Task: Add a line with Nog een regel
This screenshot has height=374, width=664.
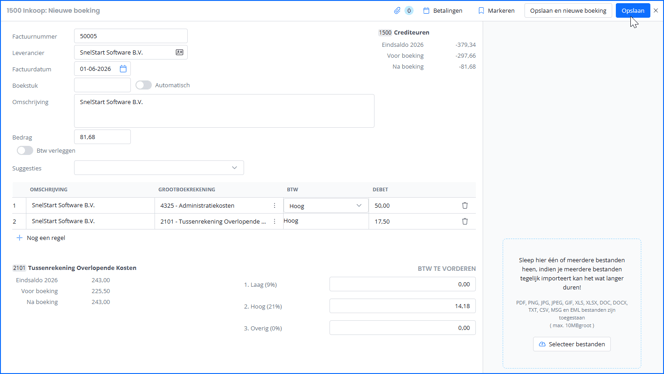Action: click(x=41, y=238)
